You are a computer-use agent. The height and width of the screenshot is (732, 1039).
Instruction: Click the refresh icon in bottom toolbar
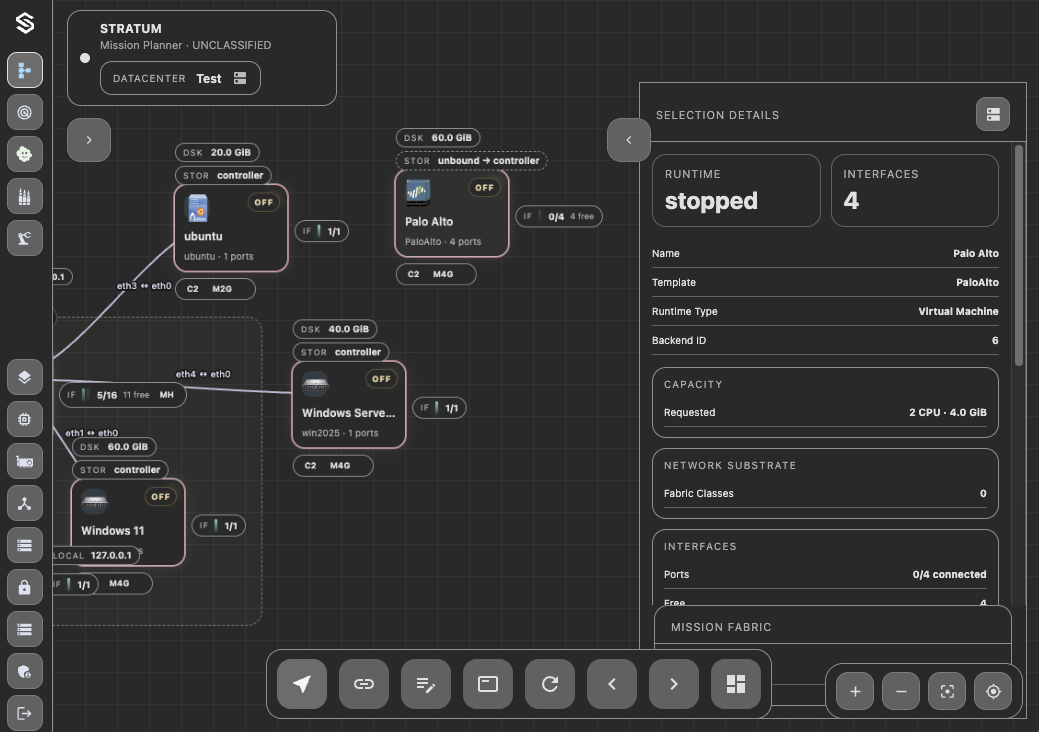550,684
